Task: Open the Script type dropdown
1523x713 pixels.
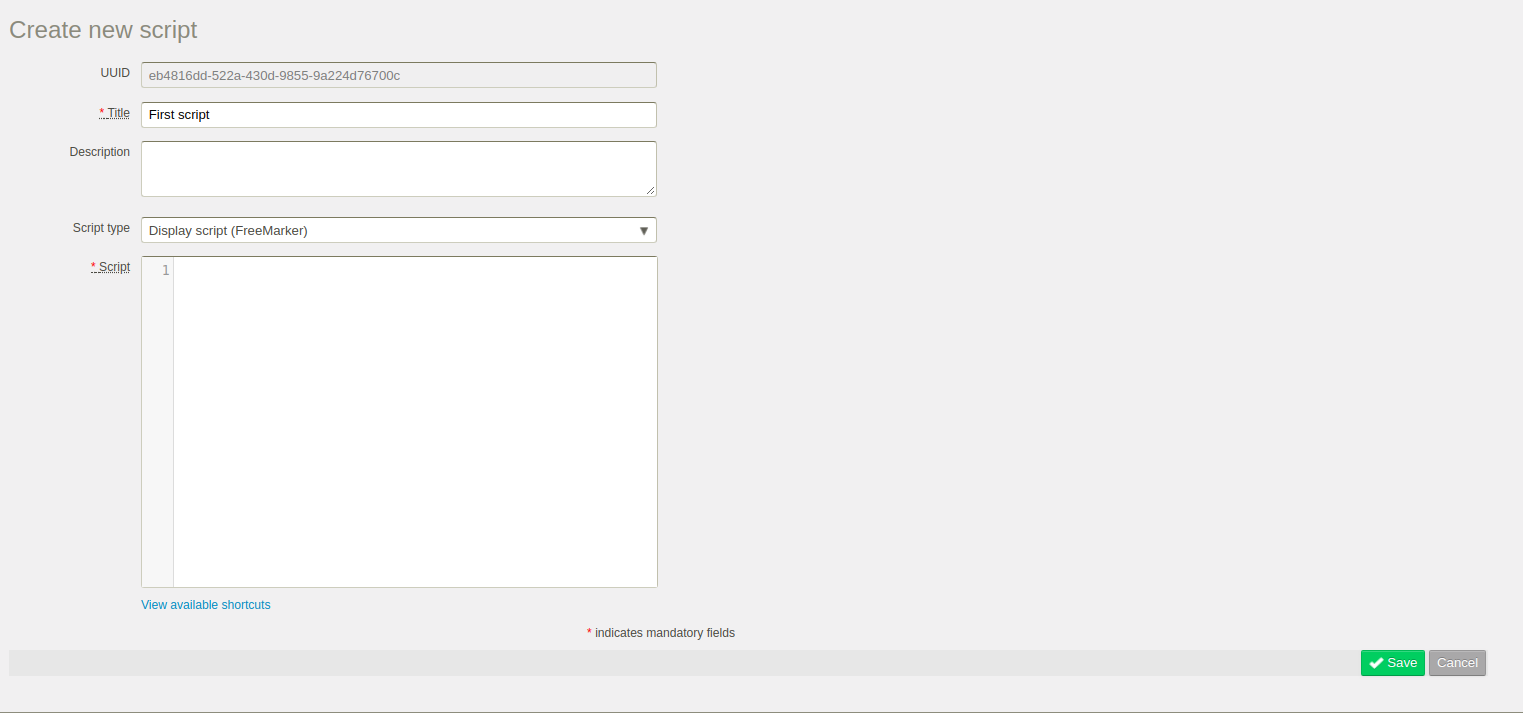Action: point(399,230)
